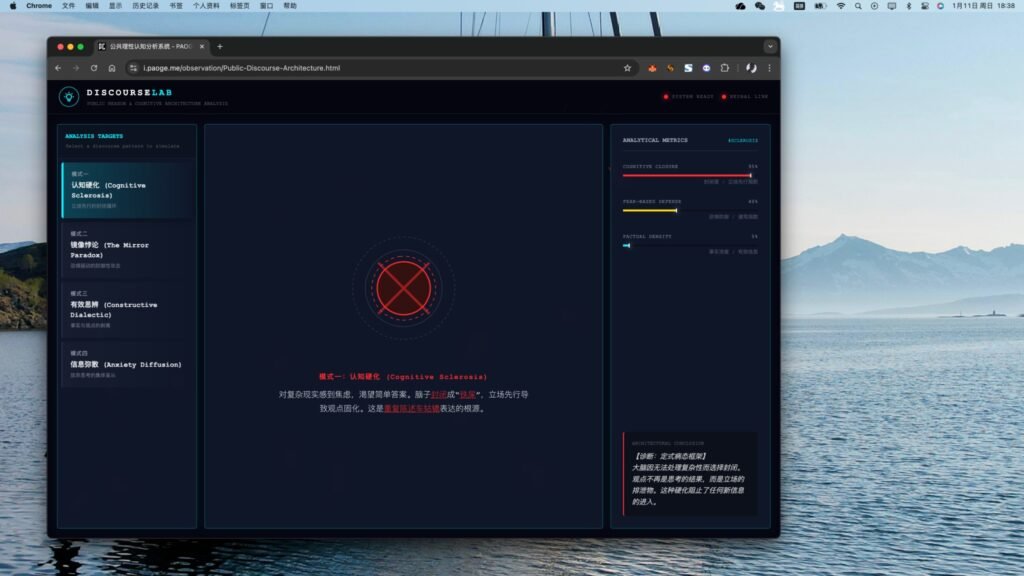Click the browser reload button

click(x=94, y=68)
